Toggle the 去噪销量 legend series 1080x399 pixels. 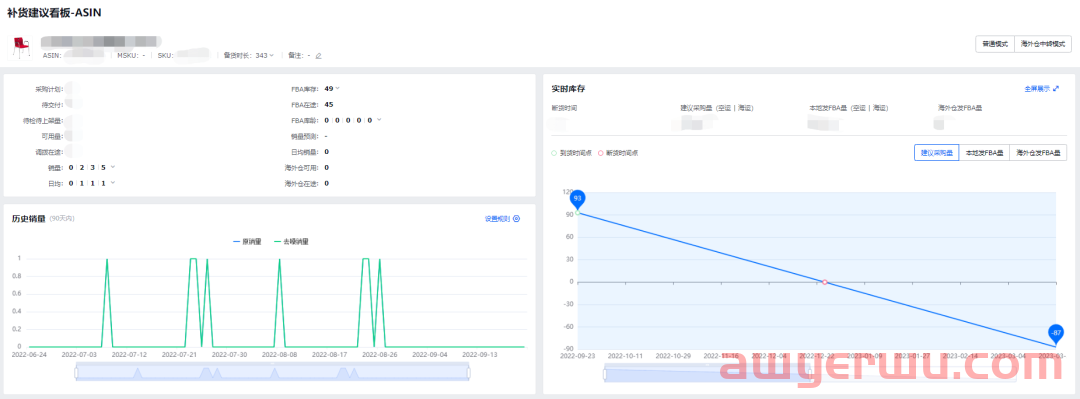click(x=291, y=242)
